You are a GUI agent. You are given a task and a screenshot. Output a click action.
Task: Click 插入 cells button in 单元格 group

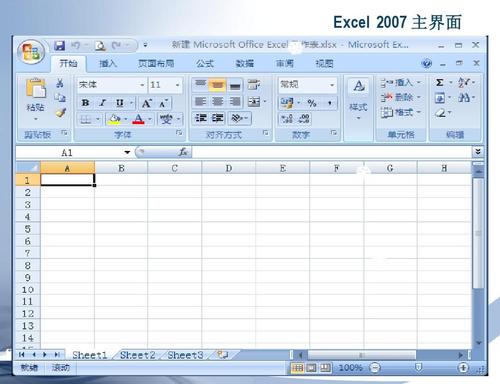[401, 82]
